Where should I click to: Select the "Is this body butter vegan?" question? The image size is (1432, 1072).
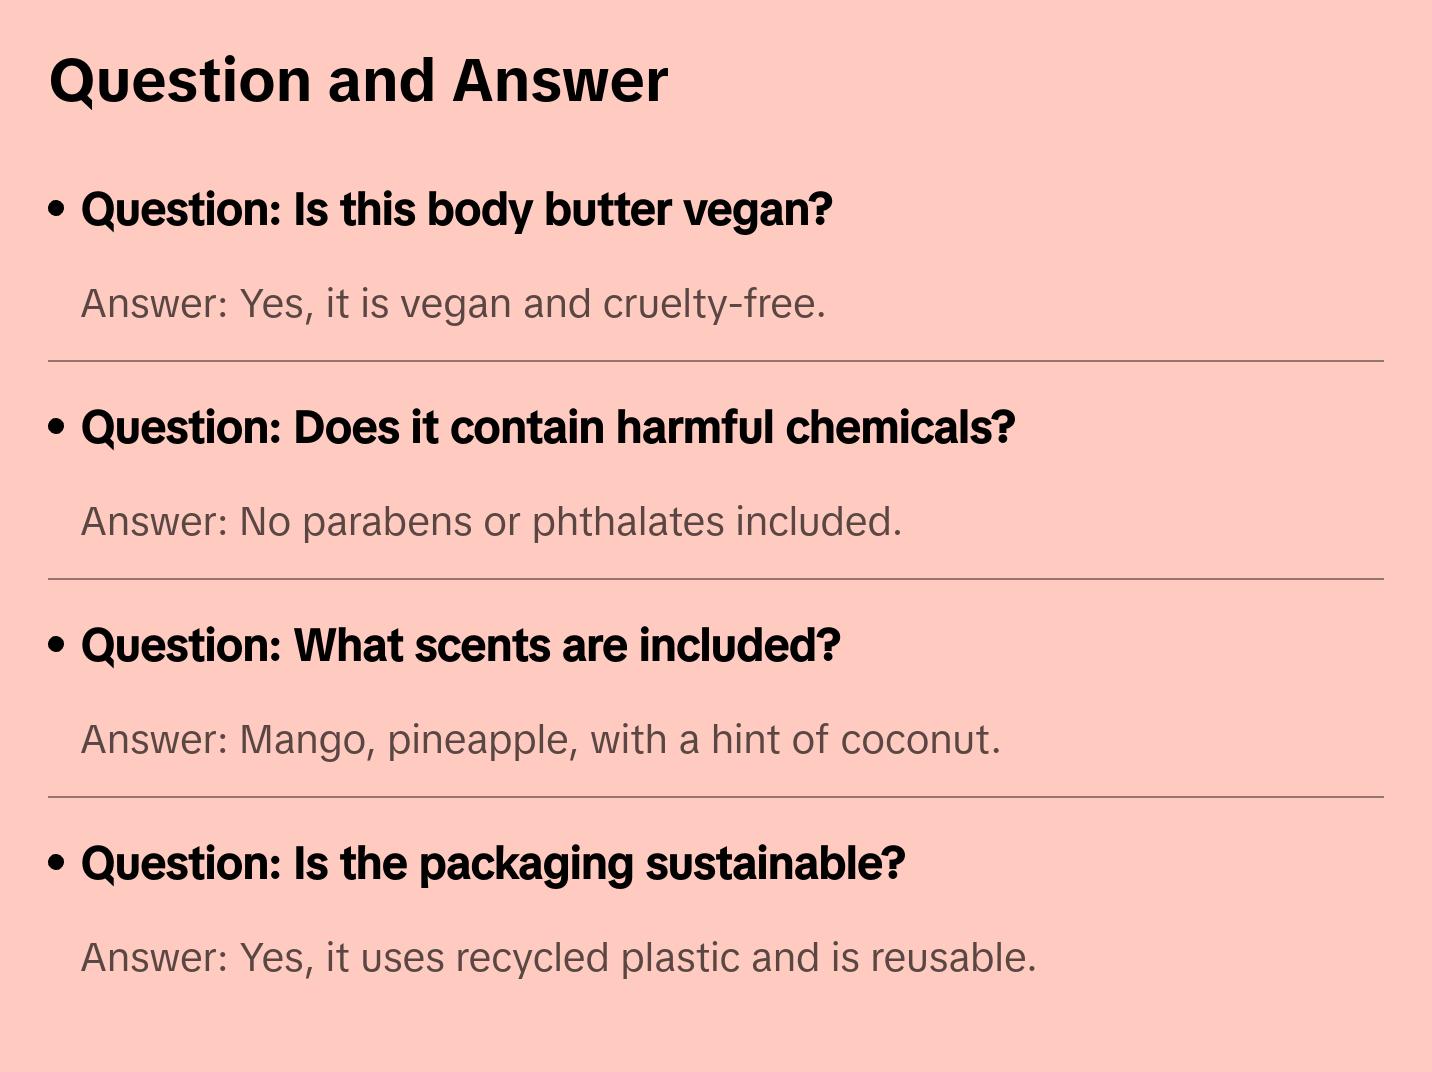point(456,210)
